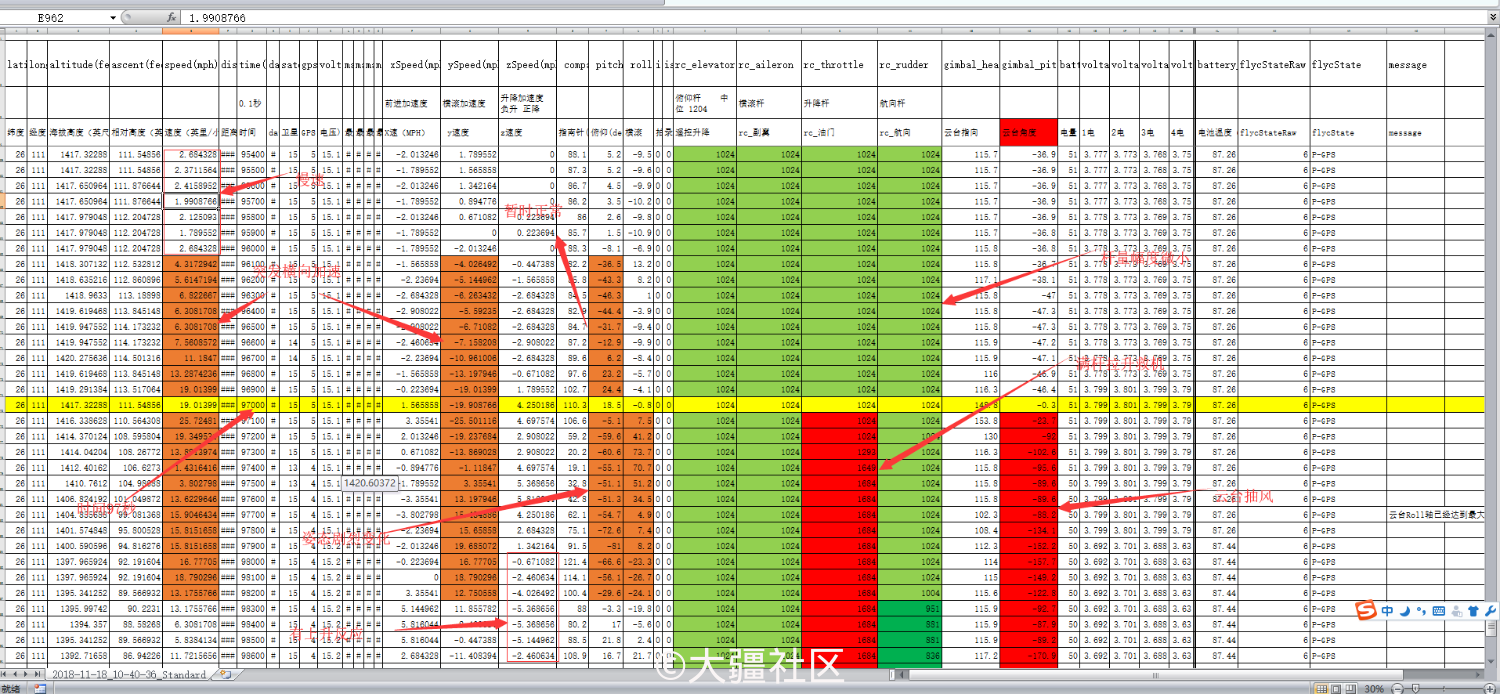
Task: Click the previous sheet navigation arrow
Action: [x=17, y=675]
